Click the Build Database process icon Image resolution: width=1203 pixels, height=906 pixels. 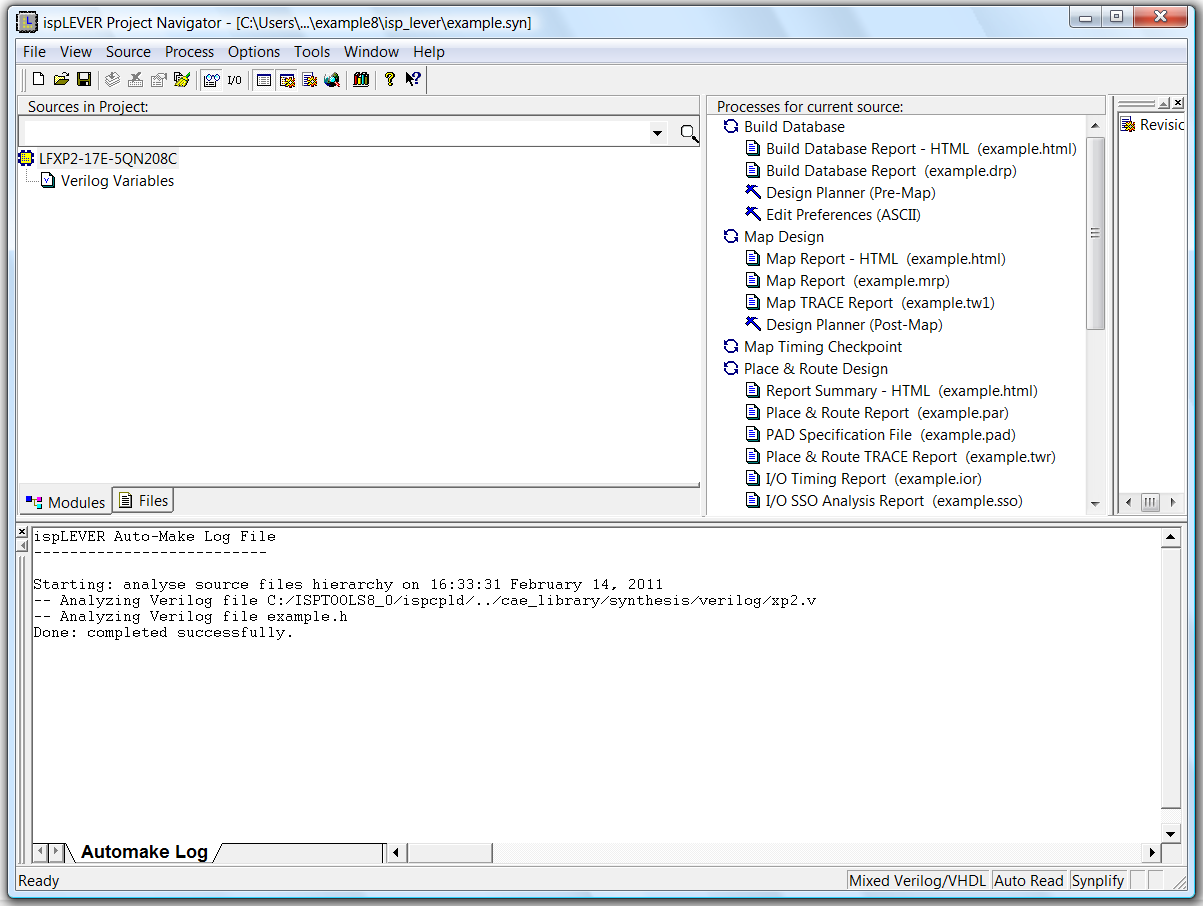pos(731,127)
